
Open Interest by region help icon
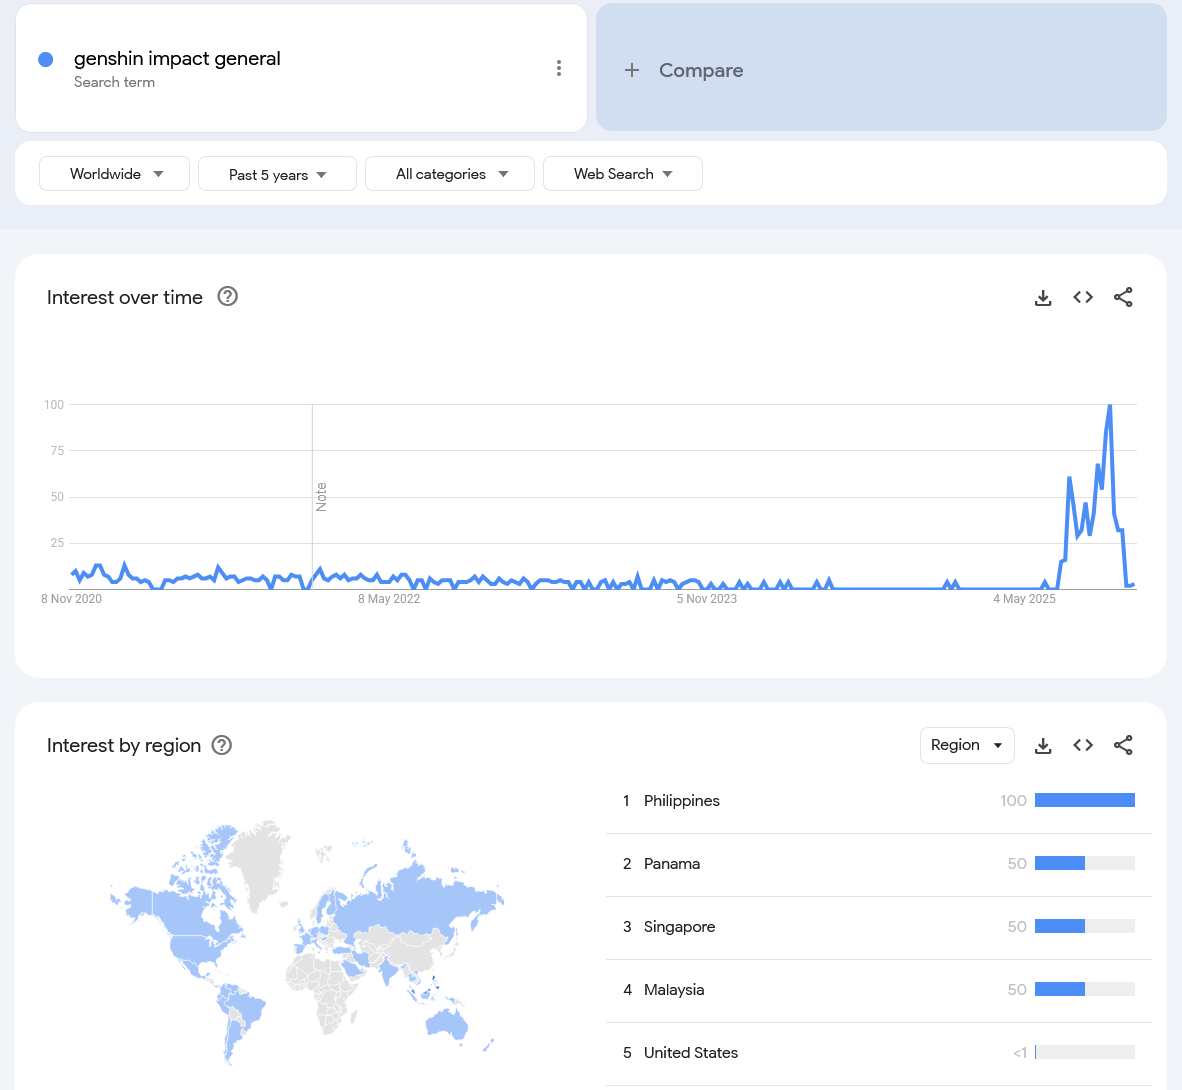tap(222, 746)
